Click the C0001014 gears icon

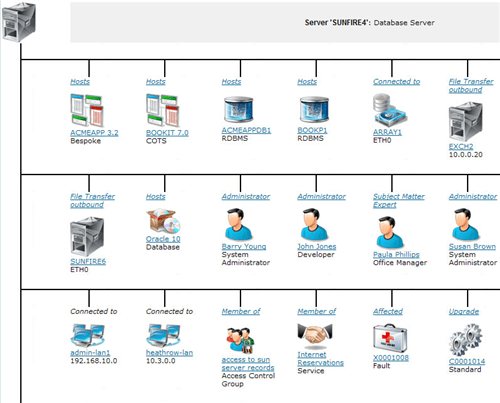tap(466, 340)
